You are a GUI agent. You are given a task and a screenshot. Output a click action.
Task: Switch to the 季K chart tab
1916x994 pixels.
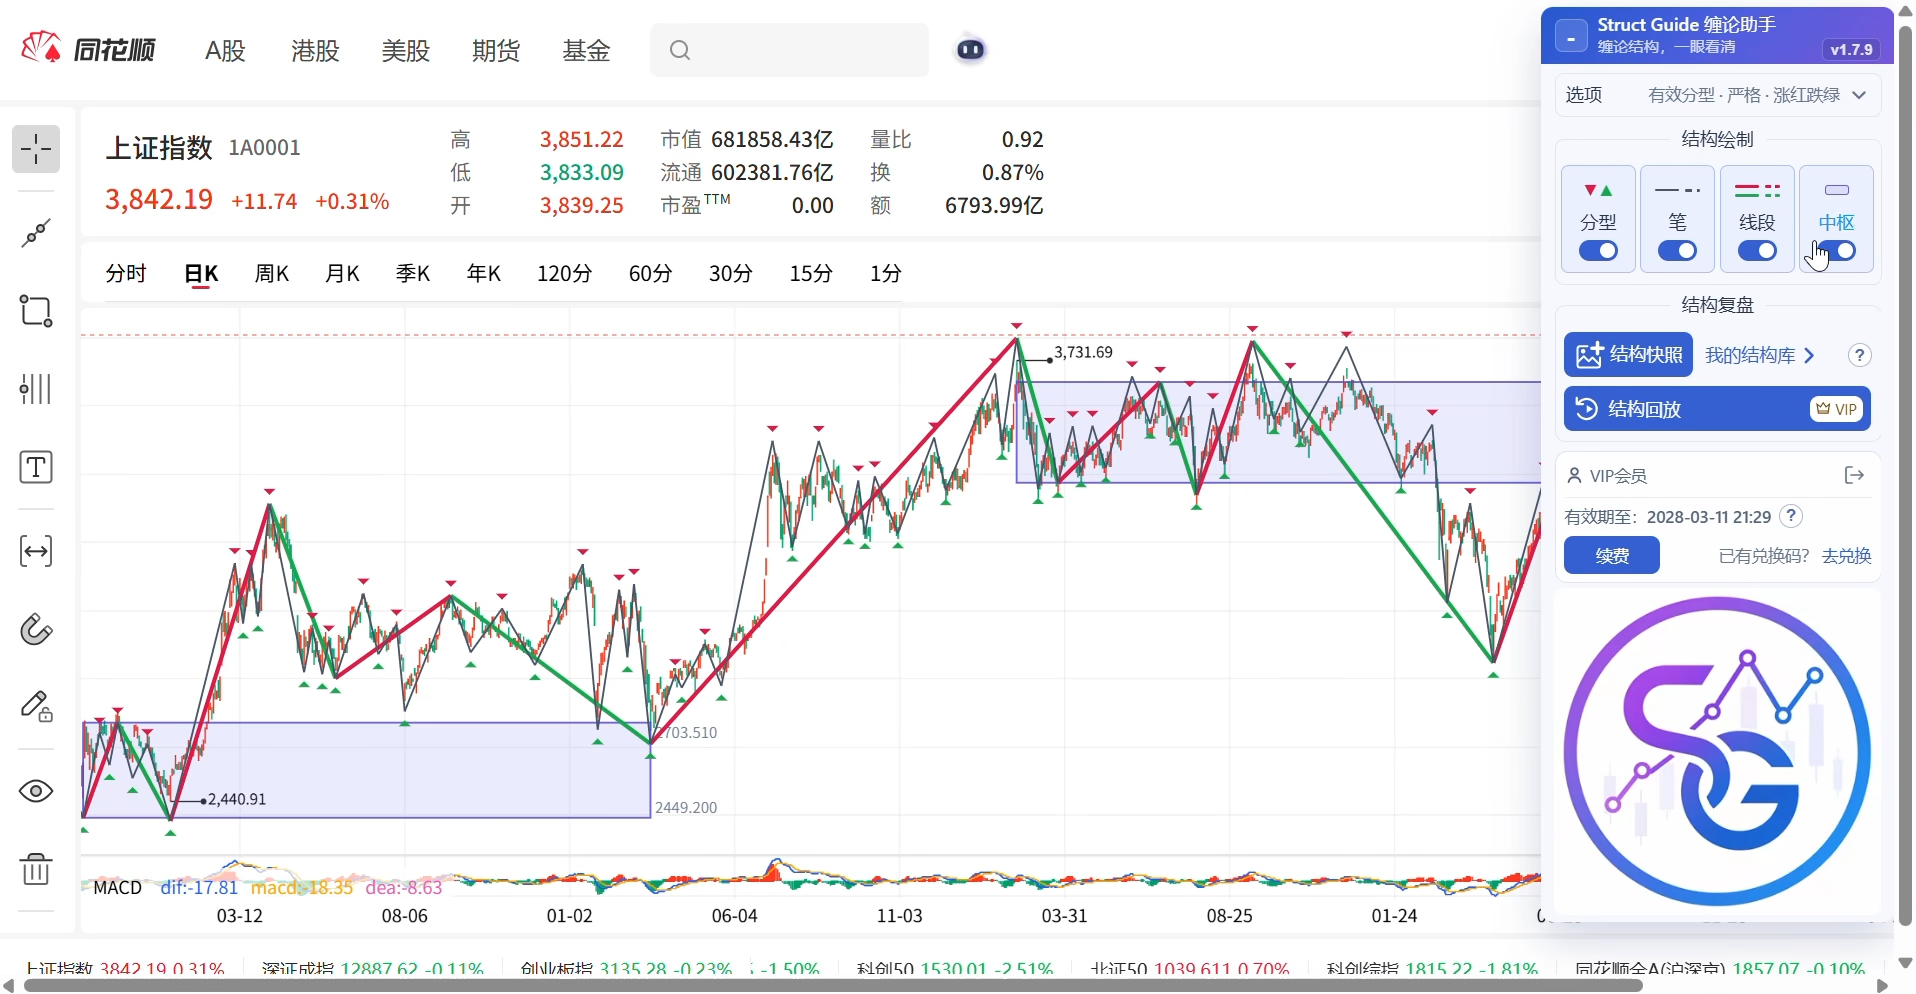pos(412,273)
